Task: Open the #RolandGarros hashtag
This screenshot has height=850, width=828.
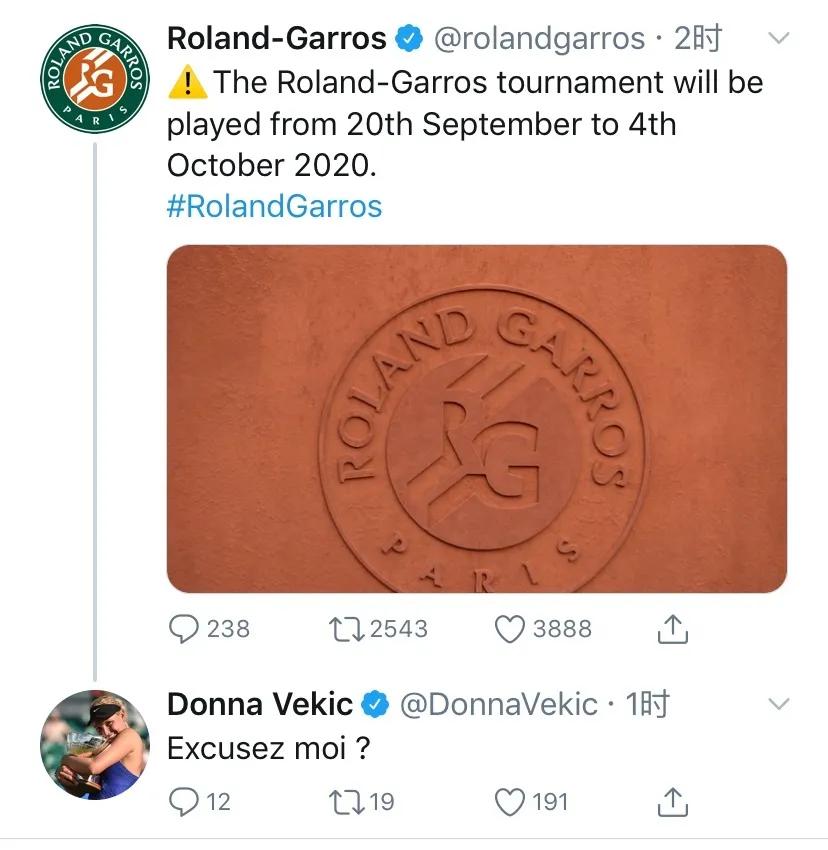Action: tap(274, 207)
